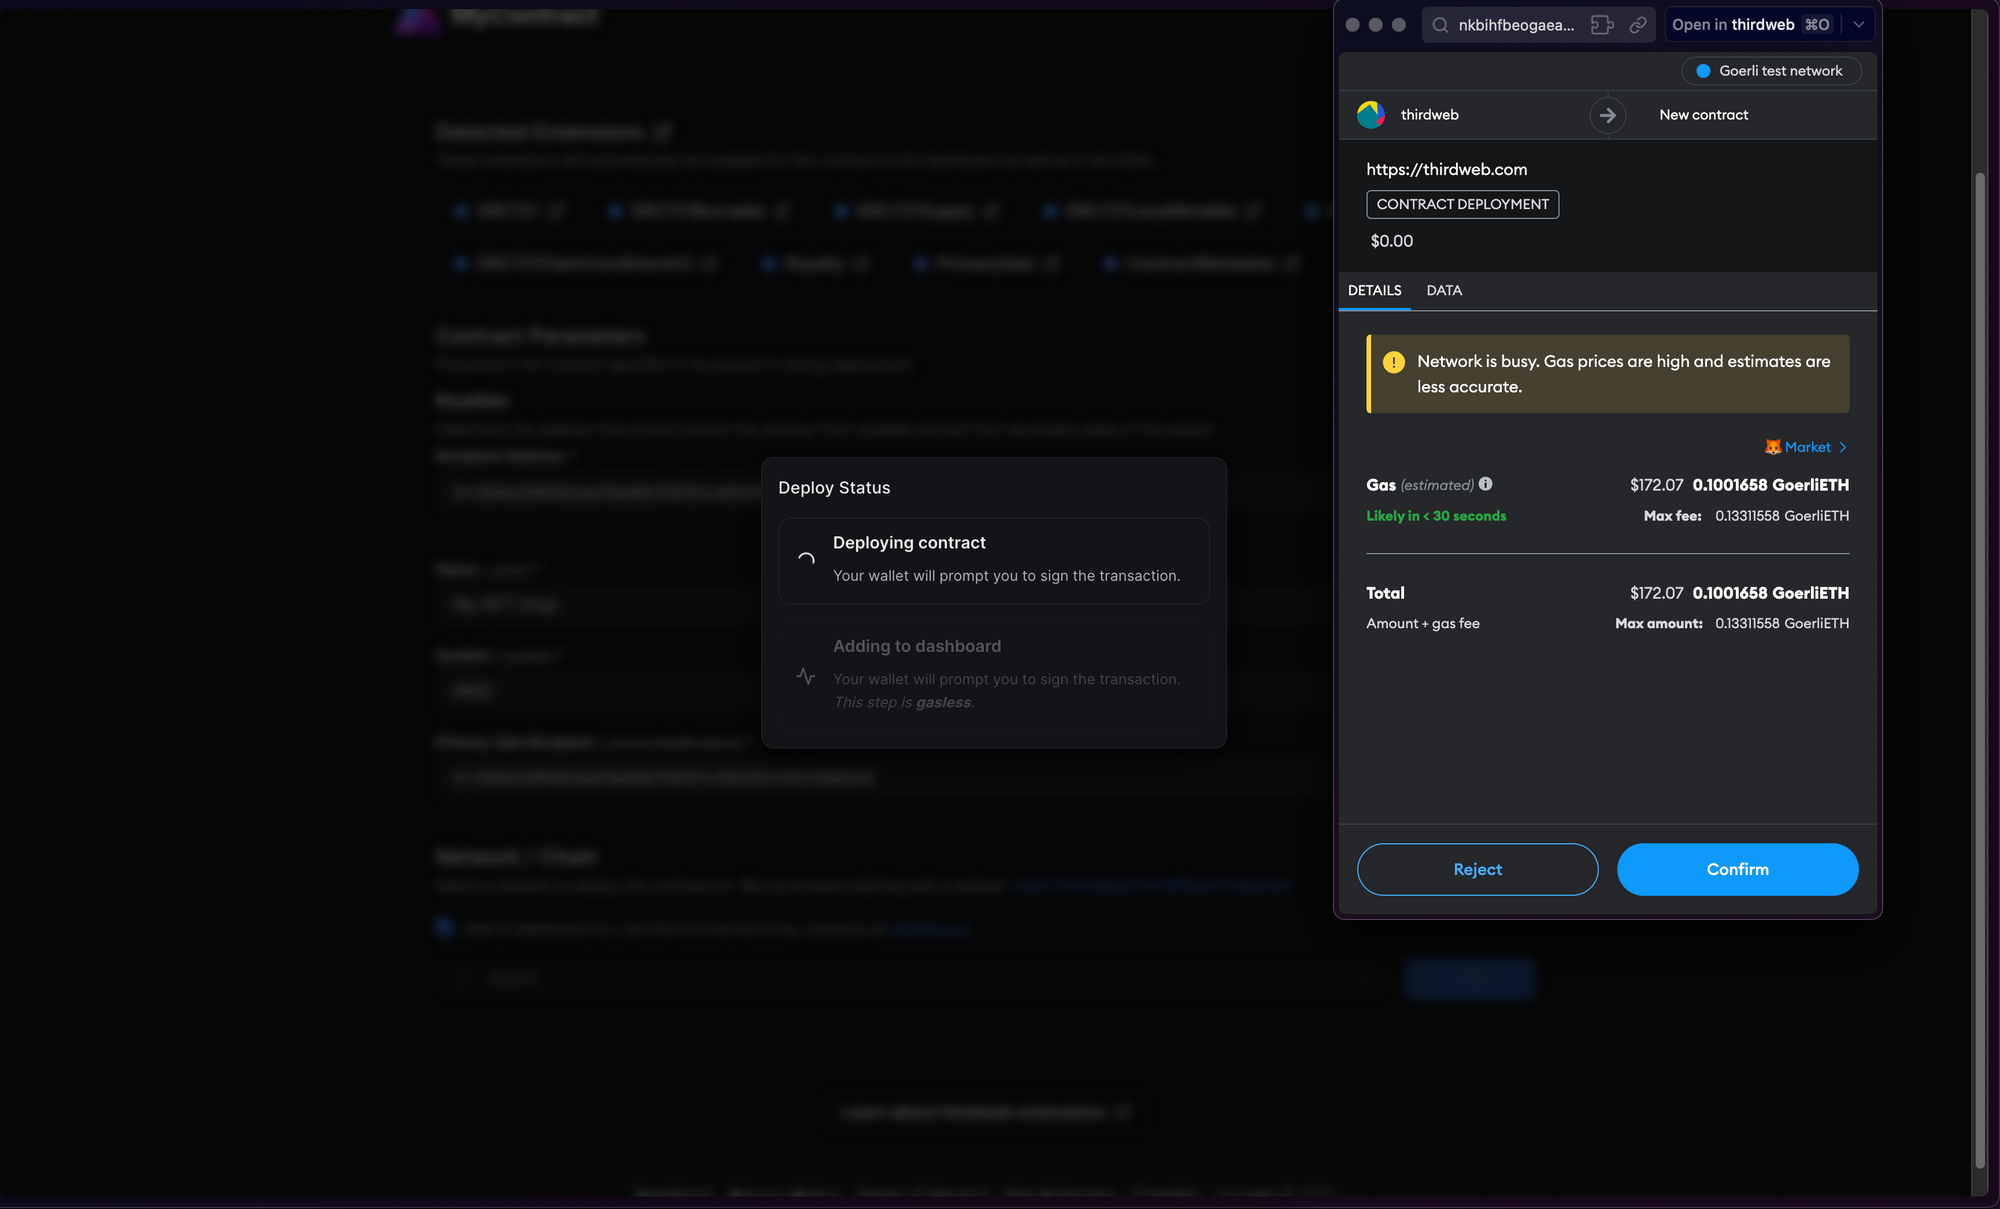The width and height of the screenshot is (2000, 1209).
Task: Switch to the DATA tab
Action: (1444, 290)
